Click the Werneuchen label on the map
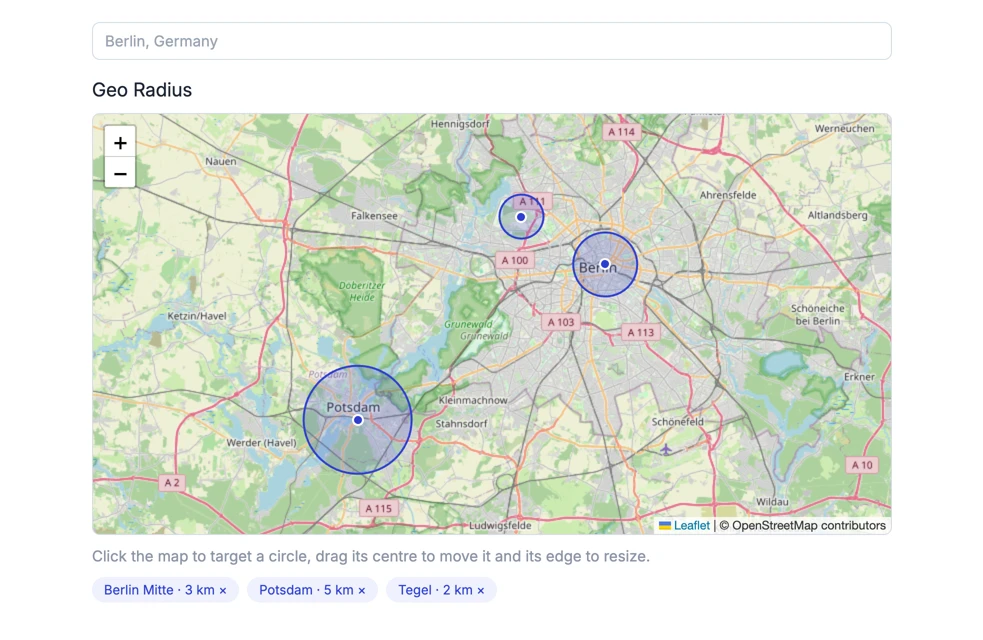 pyautogui.click(x=844, y=129)
